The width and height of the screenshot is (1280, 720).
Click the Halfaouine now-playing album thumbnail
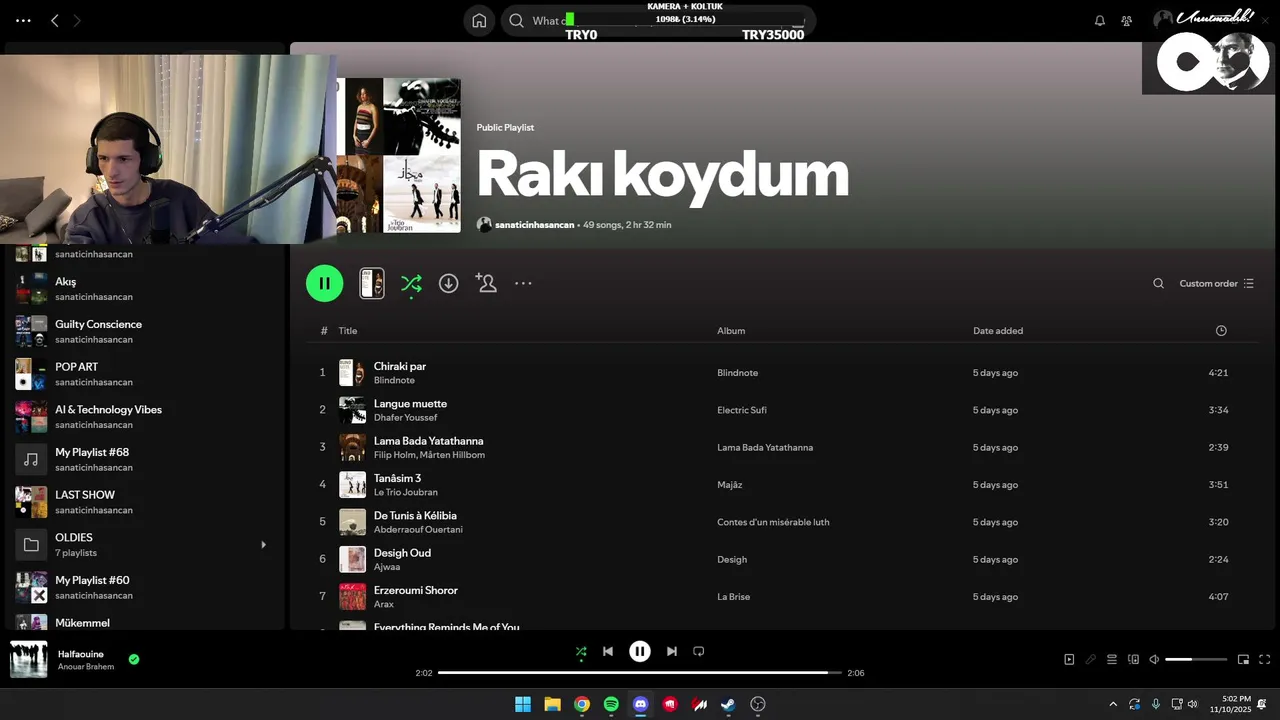(x=29, y=660)
